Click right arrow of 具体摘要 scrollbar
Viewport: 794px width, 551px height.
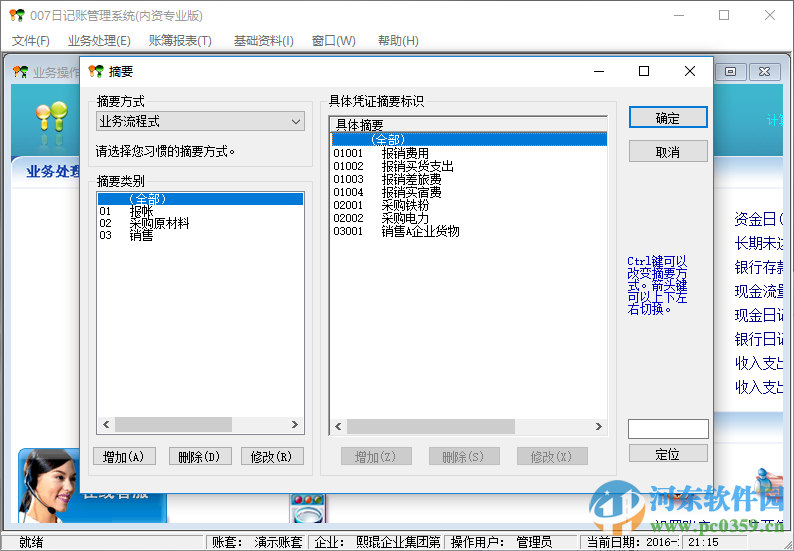[599, 426]
